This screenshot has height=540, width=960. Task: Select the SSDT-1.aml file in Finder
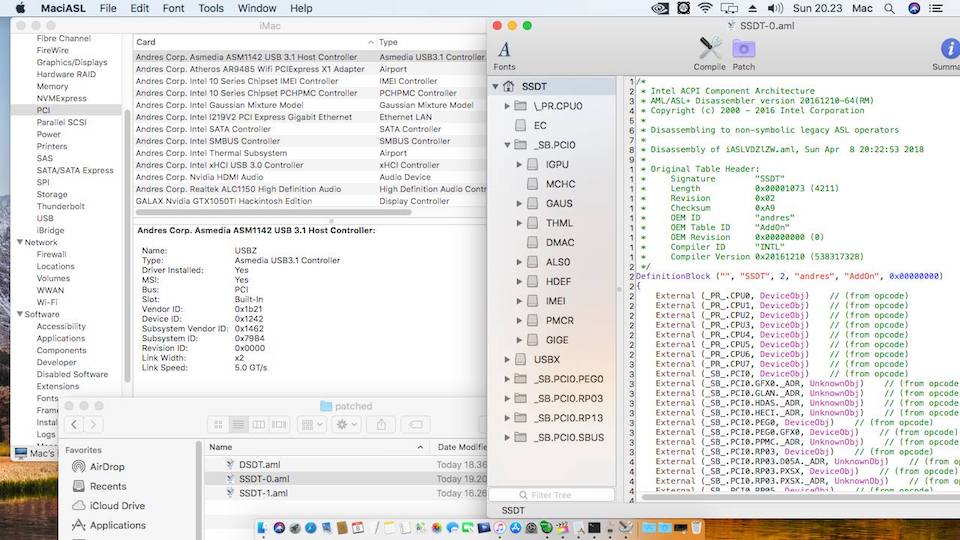pyautogui.click(x=345, y=493)
